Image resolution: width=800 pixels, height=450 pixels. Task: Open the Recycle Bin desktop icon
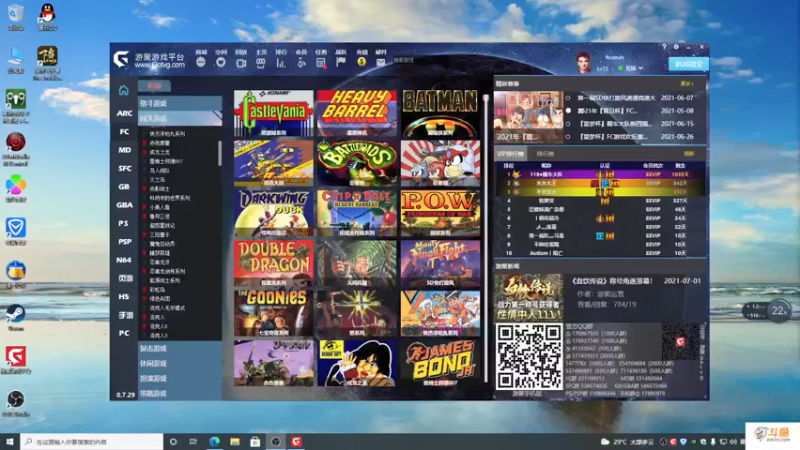[x=16, y=17]
